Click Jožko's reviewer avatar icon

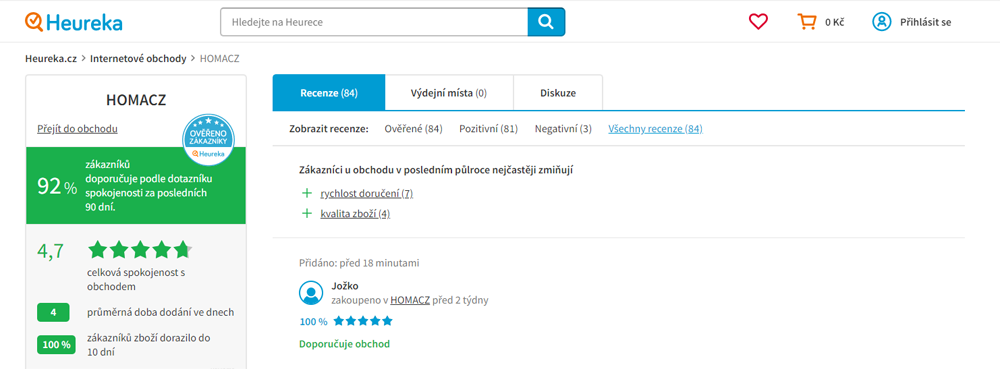[311, 293]
